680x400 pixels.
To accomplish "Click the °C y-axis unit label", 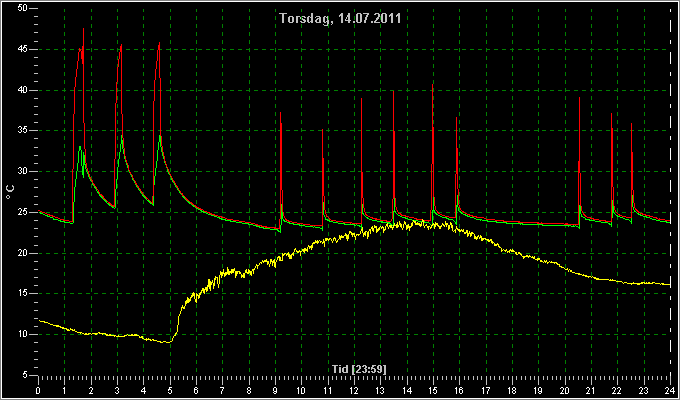I will pyautogui.click(x=10, y=192).
